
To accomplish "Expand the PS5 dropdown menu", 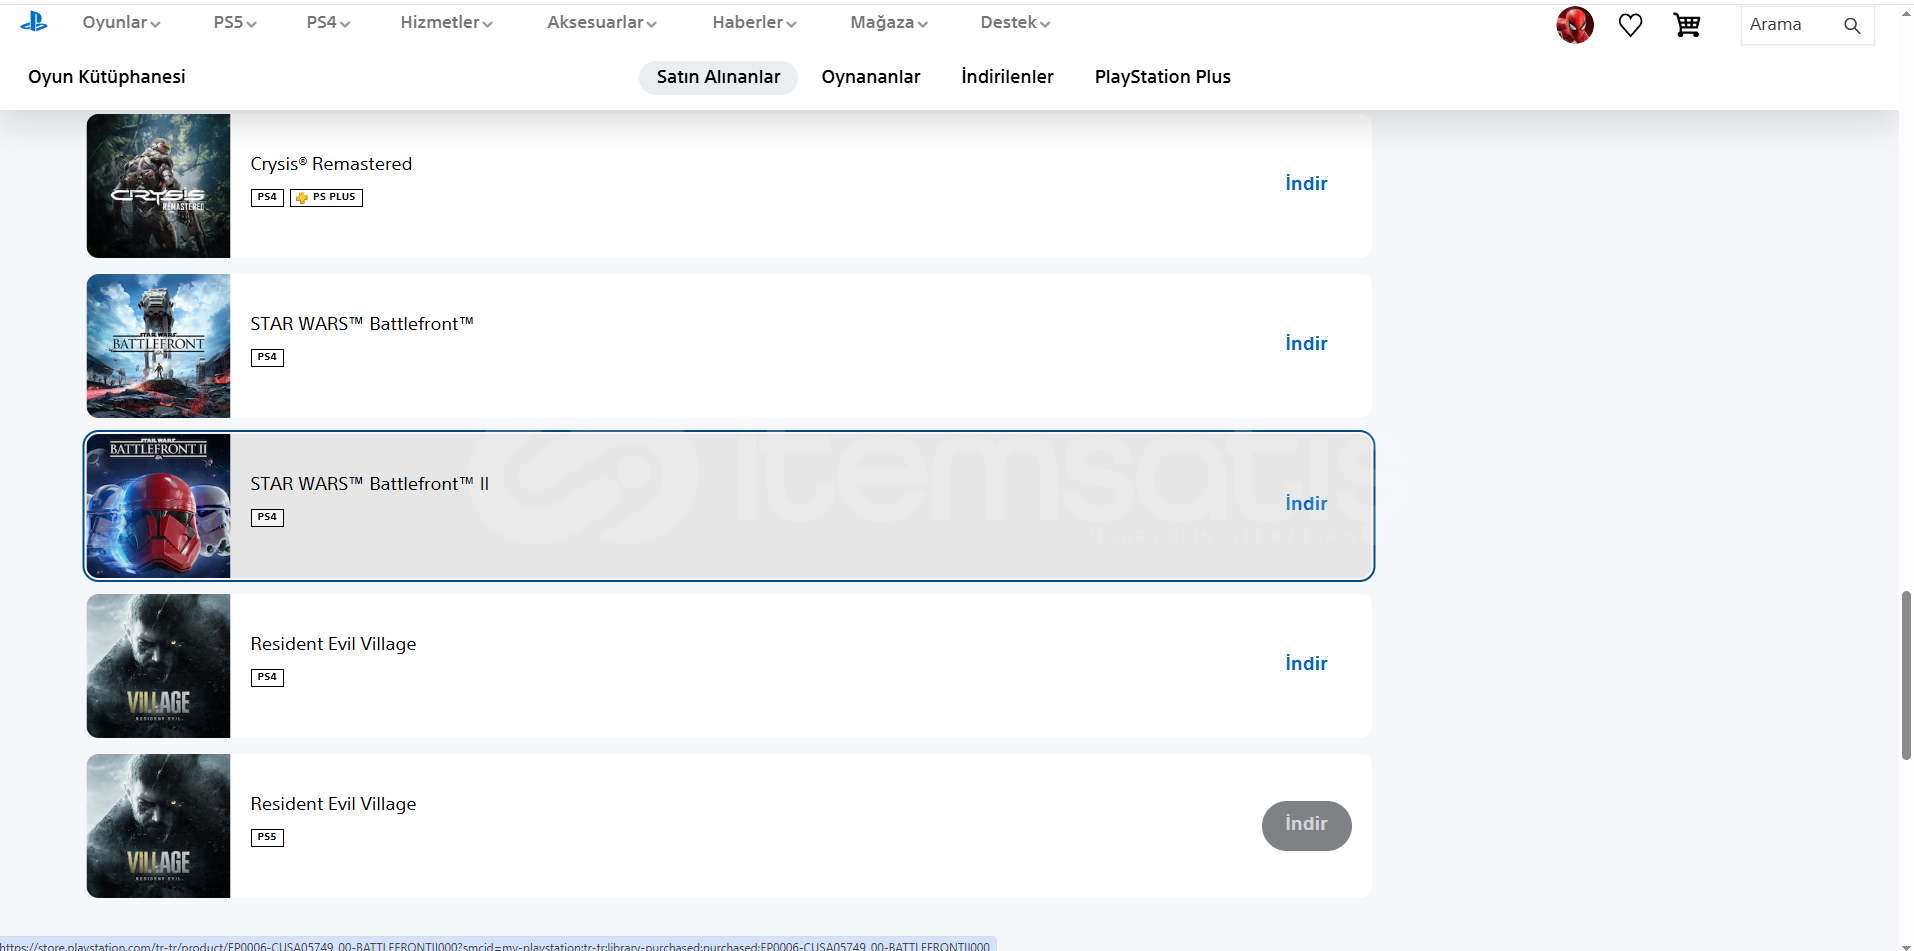I will click(235, 22).
